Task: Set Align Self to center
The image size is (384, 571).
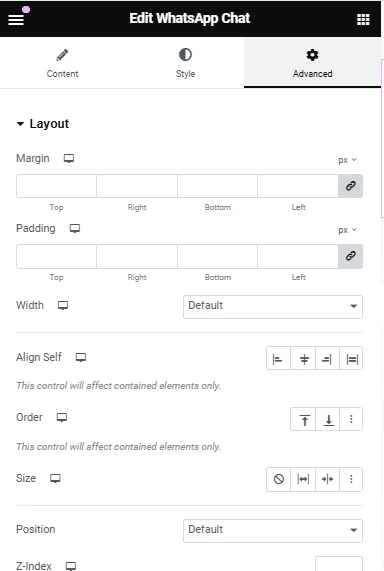Action: coord(303,359)
